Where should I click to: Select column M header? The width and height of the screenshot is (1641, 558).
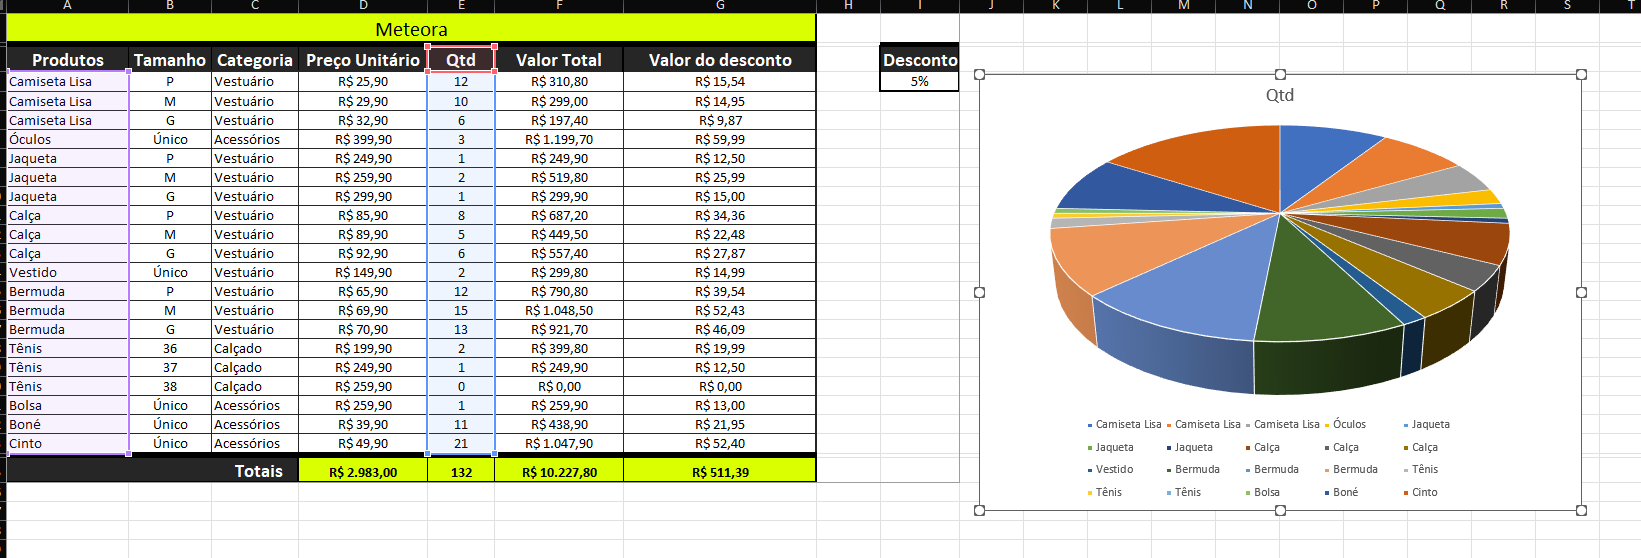(1184, 5)
